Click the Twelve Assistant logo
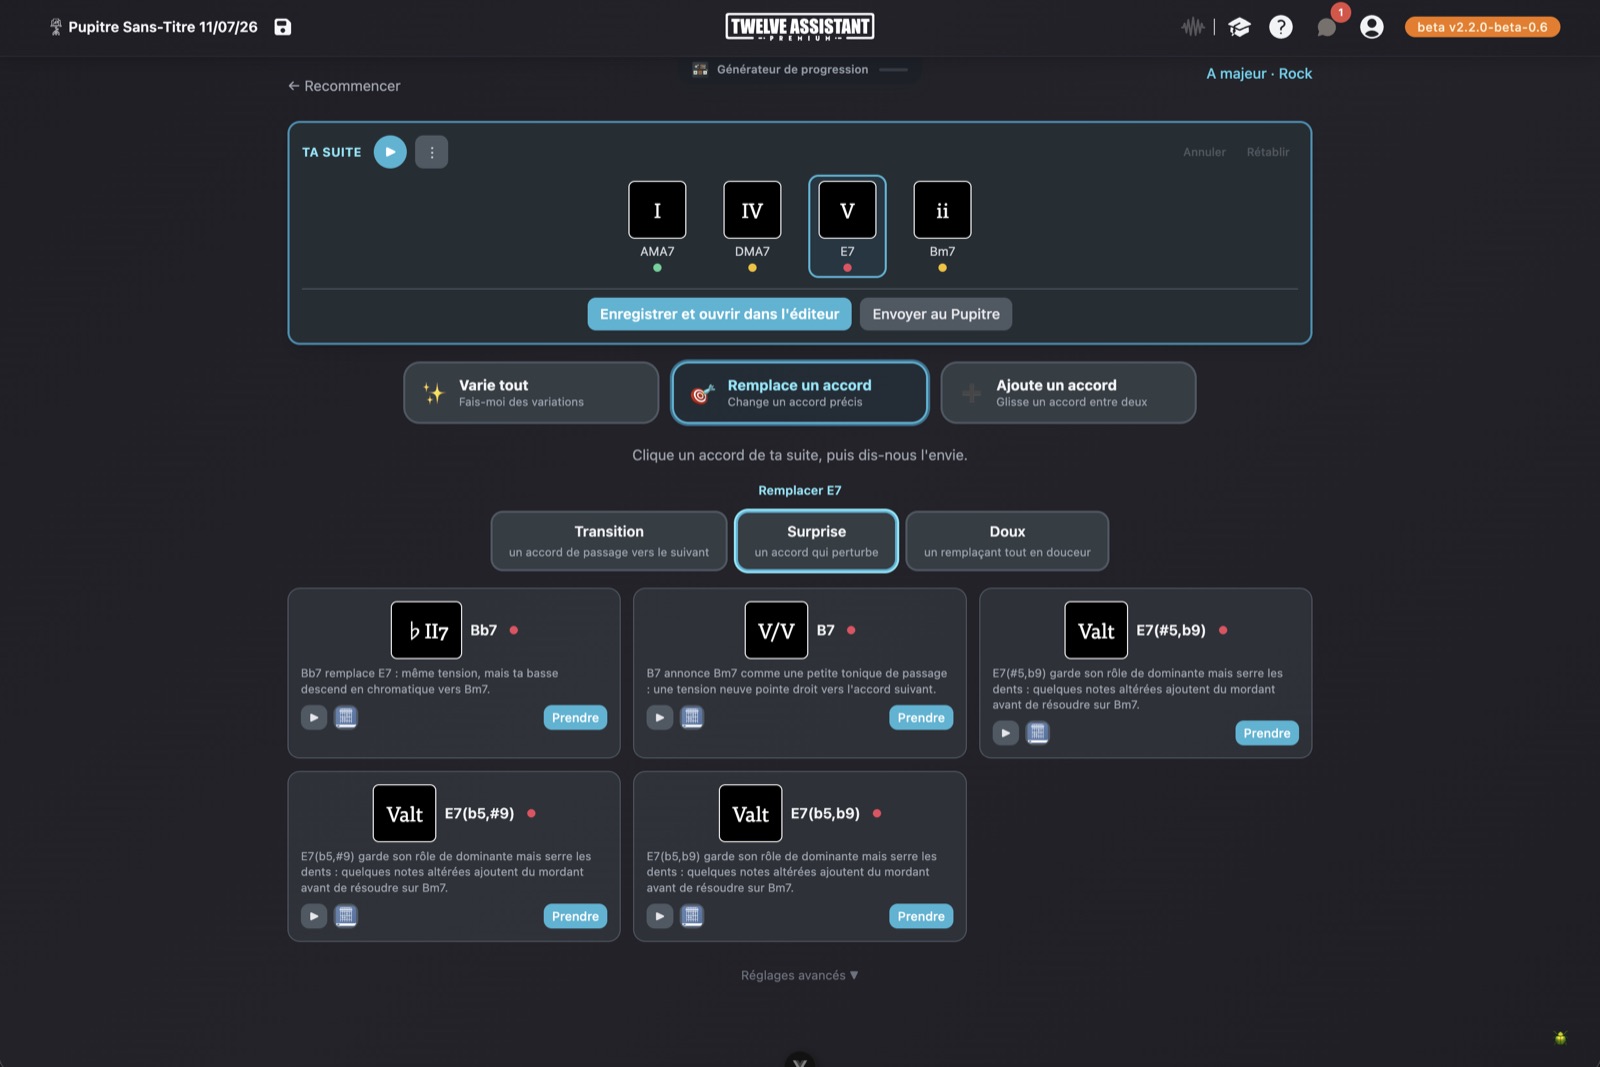Screen dimensions: 1600x1067 (x=800, y=27)
